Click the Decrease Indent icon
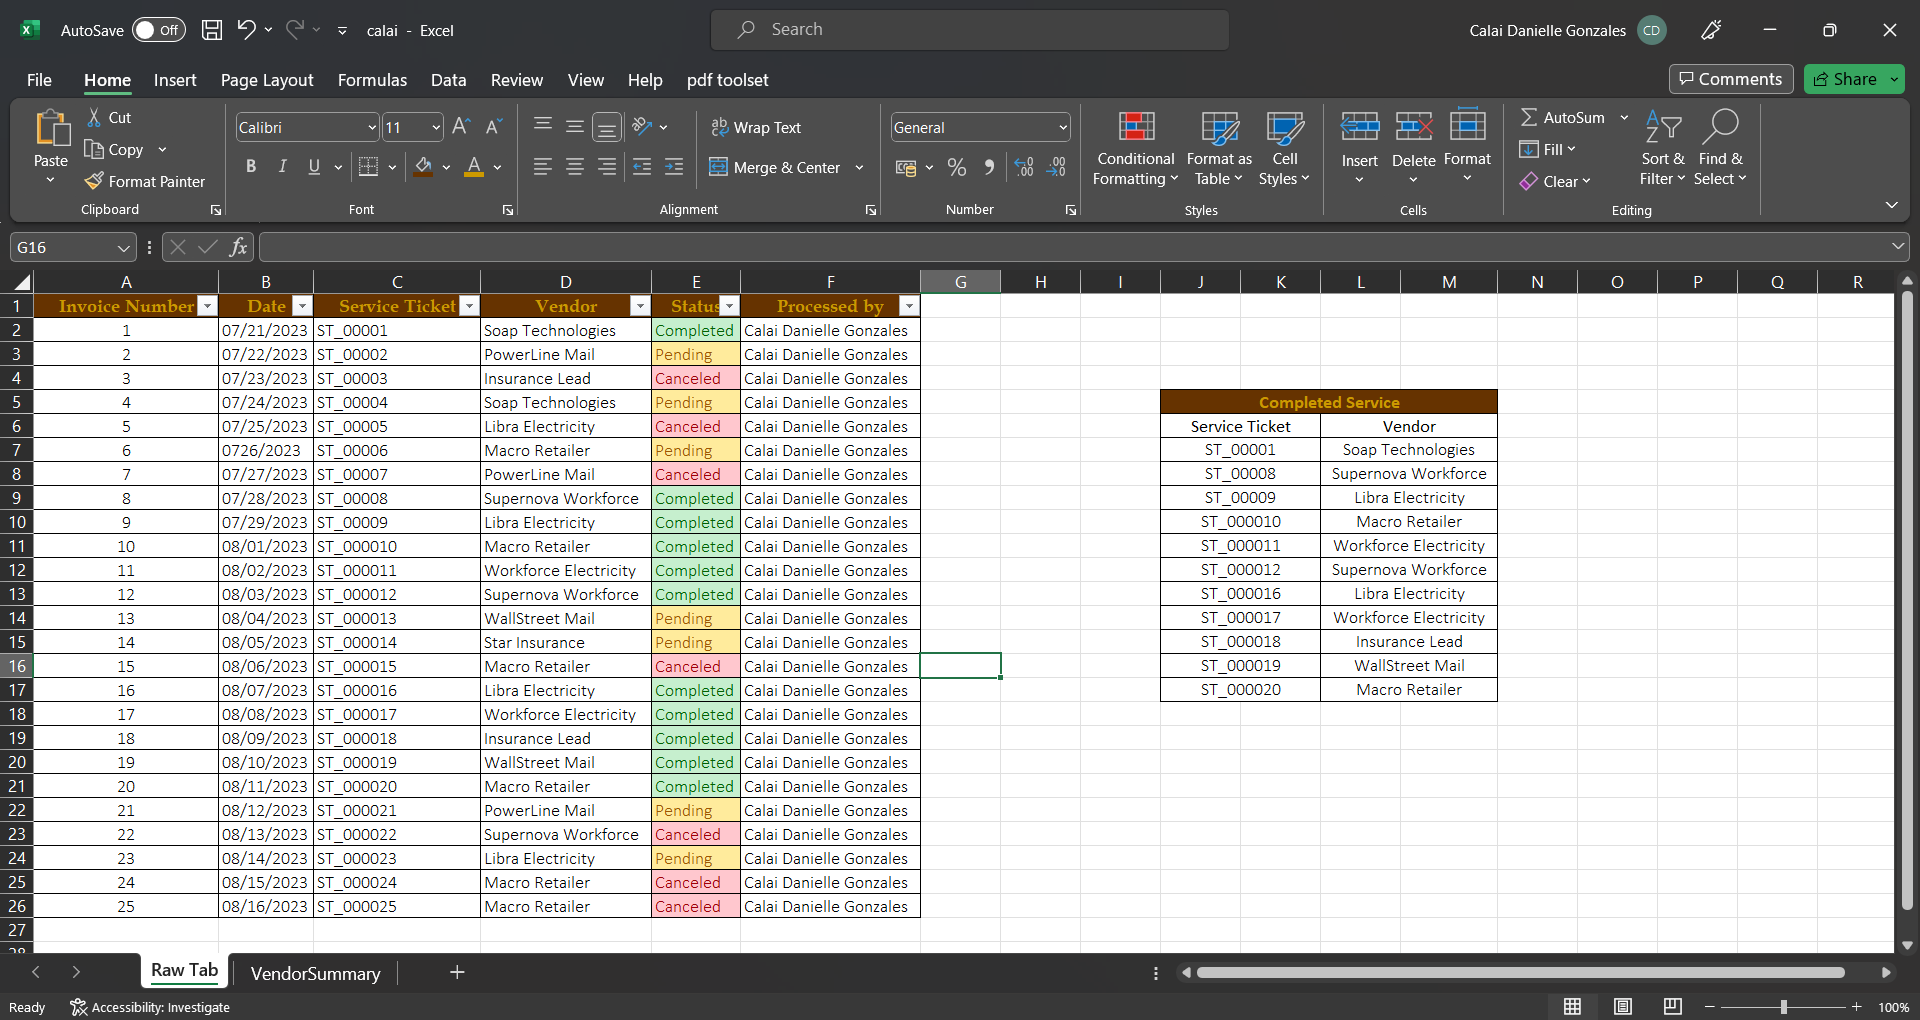This screenshot has height=1020, width=1920. coord(642,167)
